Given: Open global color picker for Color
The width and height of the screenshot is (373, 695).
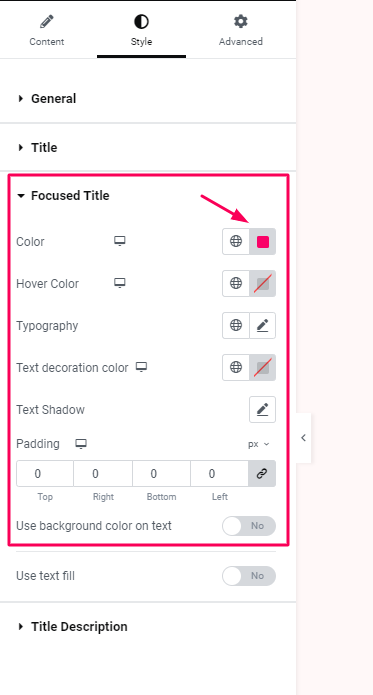Looking at the screenshot, I should 236,242.
